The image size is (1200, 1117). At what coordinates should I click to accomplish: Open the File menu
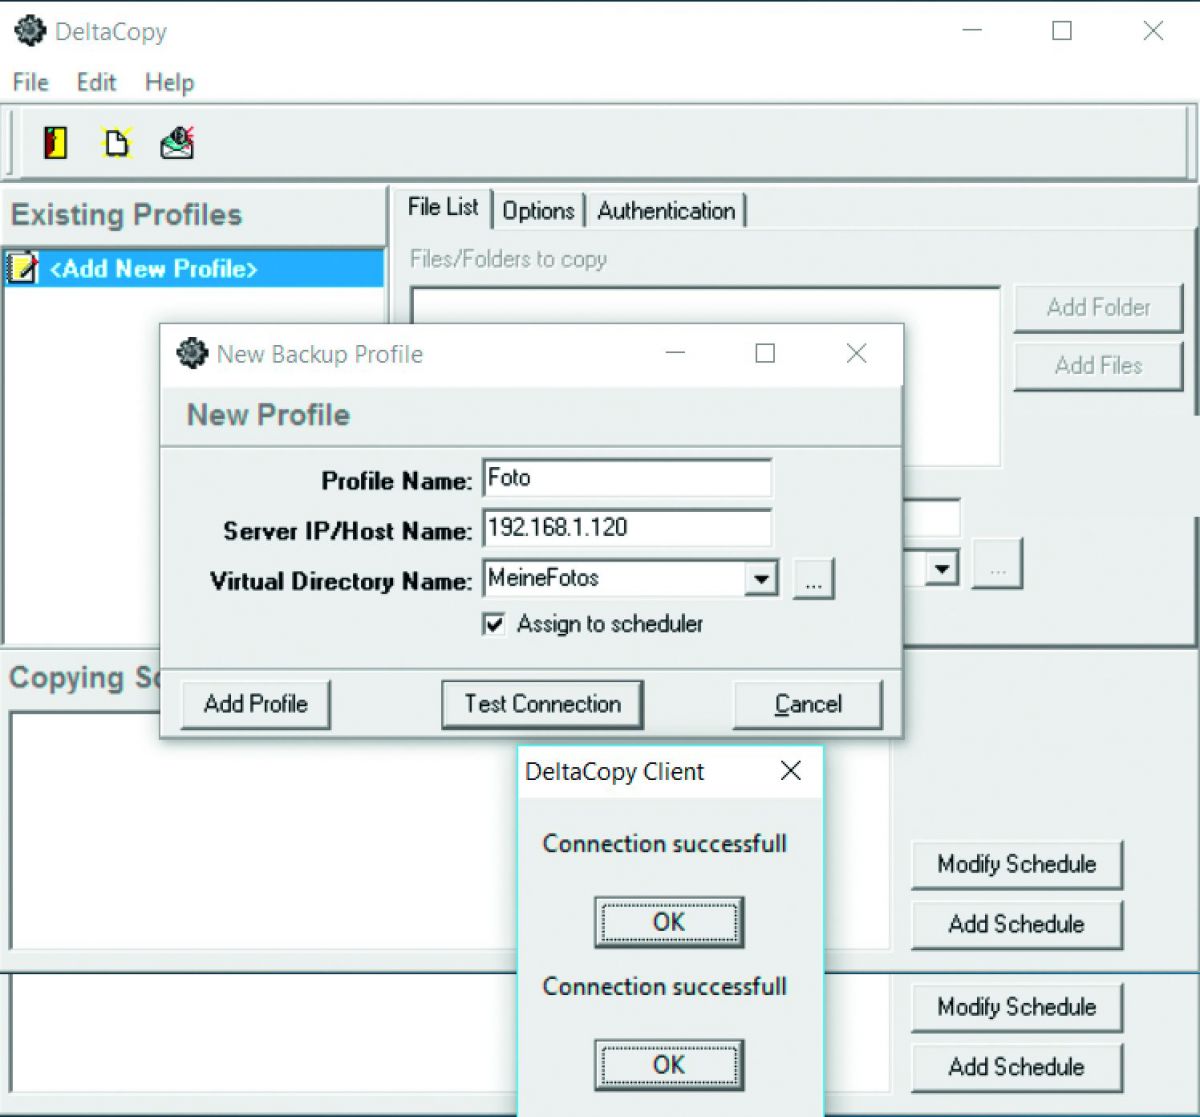tap(30, 82)
